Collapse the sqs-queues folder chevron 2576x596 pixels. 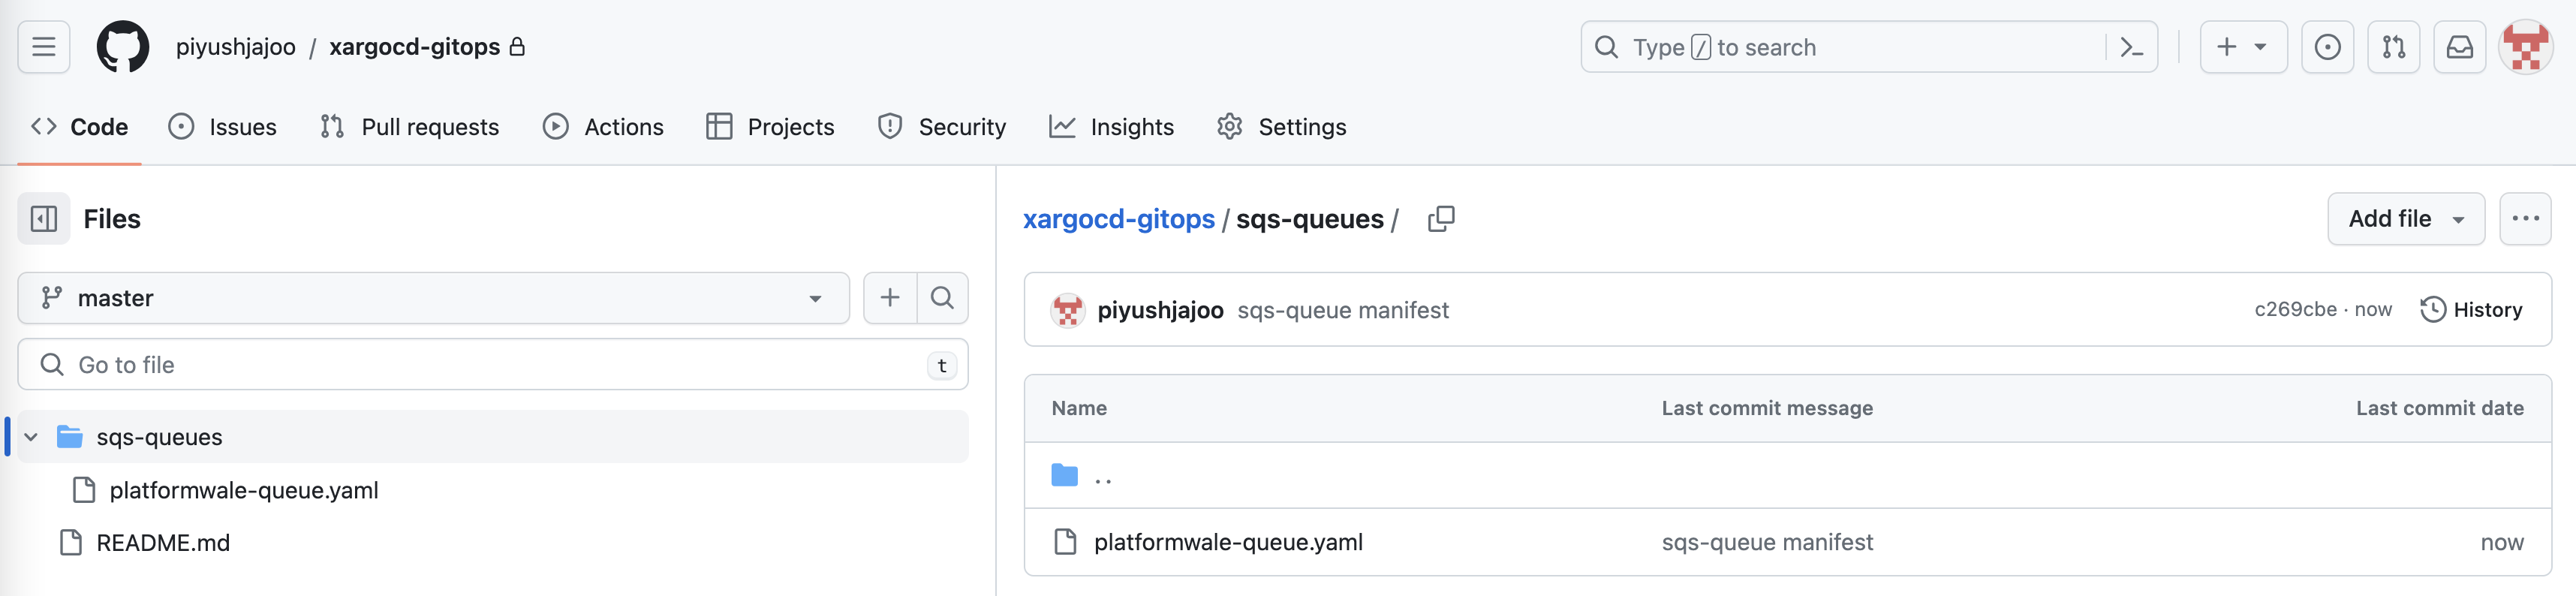(x=31, y=437)
